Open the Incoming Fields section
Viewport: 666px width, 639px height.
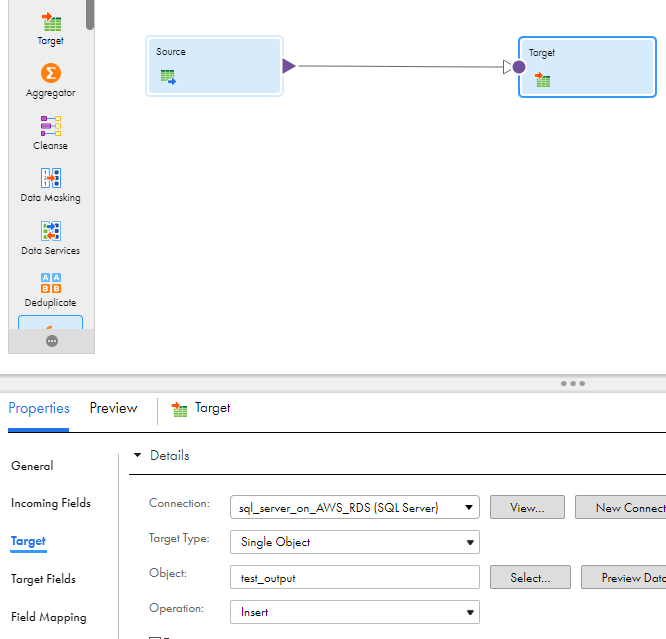coord(51,503)
